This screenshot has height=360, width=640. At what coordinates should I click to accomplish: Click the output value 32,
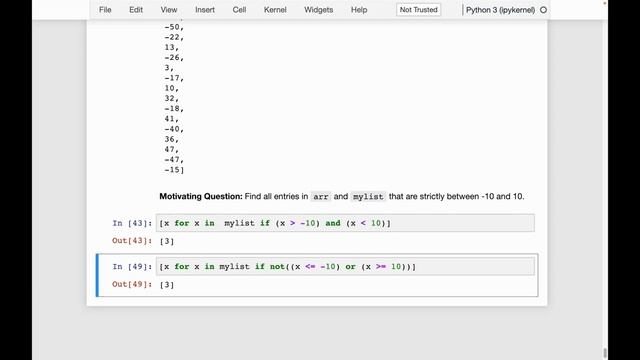coord(172,98)
